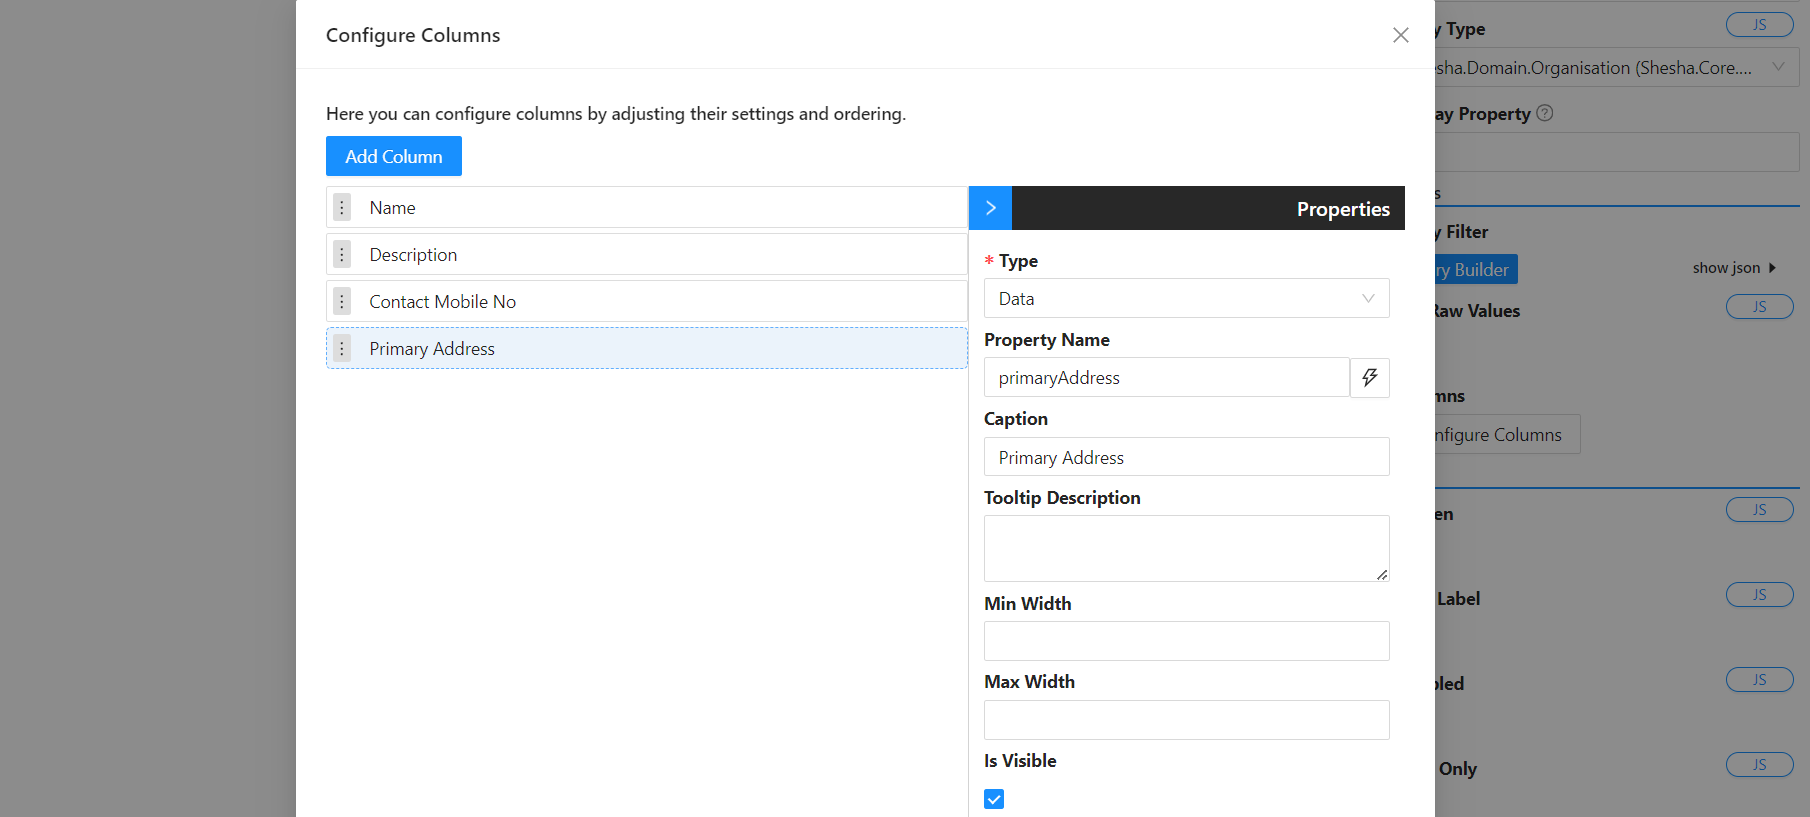This screenshot has height=817, width=1810.
Task: Click the drag handle of Description column
Action: (342, 254)
